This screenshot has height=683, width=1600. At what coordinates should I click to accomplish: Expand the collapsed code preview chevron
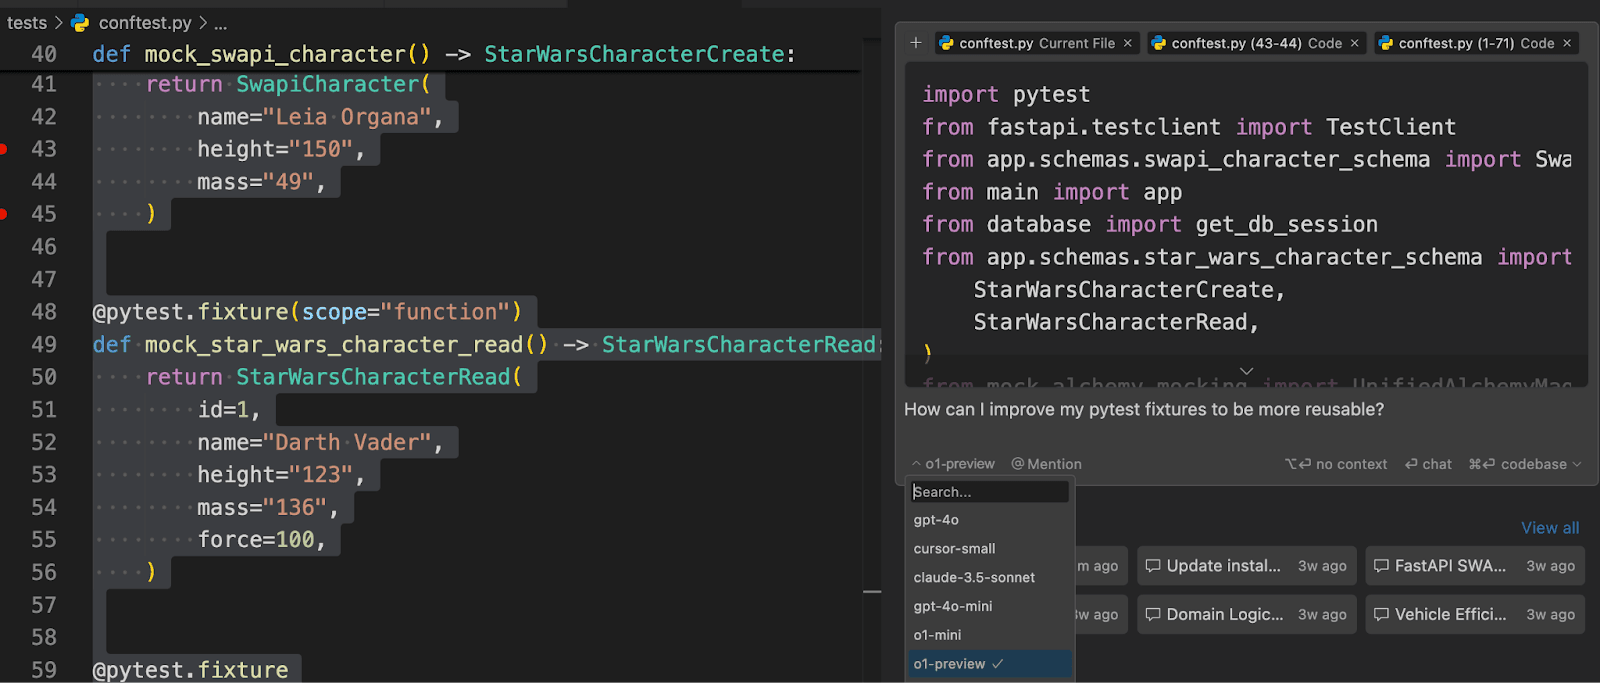coord(1246,371)
